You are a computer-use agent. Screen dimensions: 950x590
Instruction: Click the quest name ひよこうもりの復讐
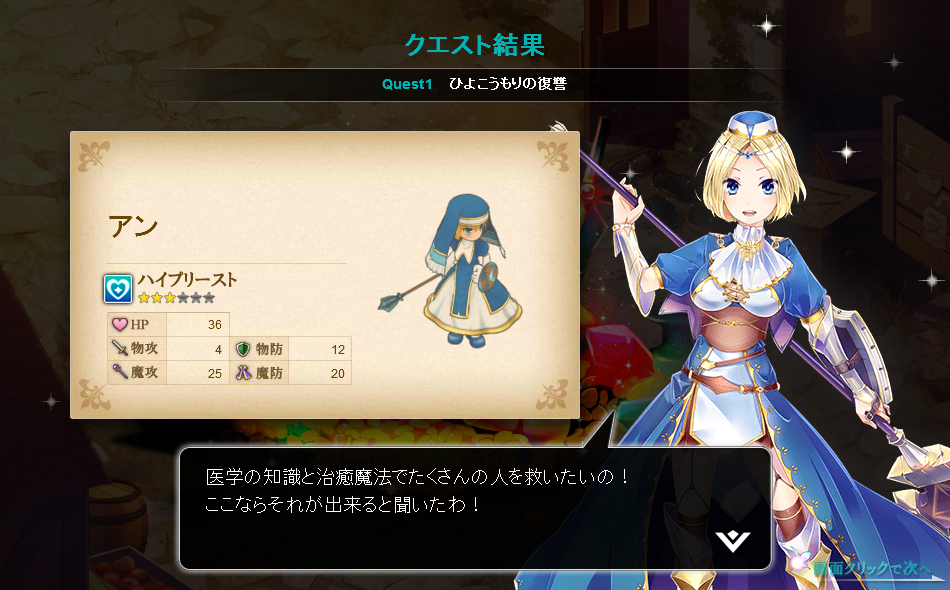point(508,84)
